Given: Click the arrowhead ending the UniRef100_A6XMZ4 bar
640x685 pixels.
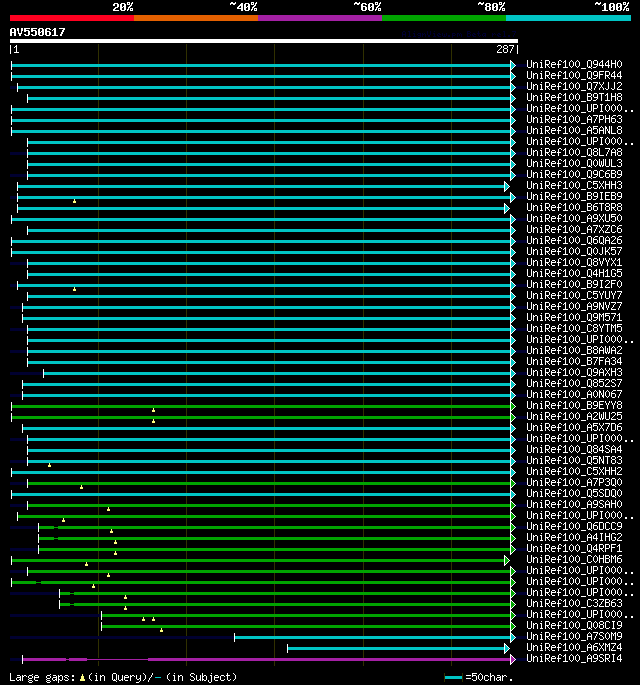Looking at the screenshot, I should pyautogui.click(x=507, y=648).
